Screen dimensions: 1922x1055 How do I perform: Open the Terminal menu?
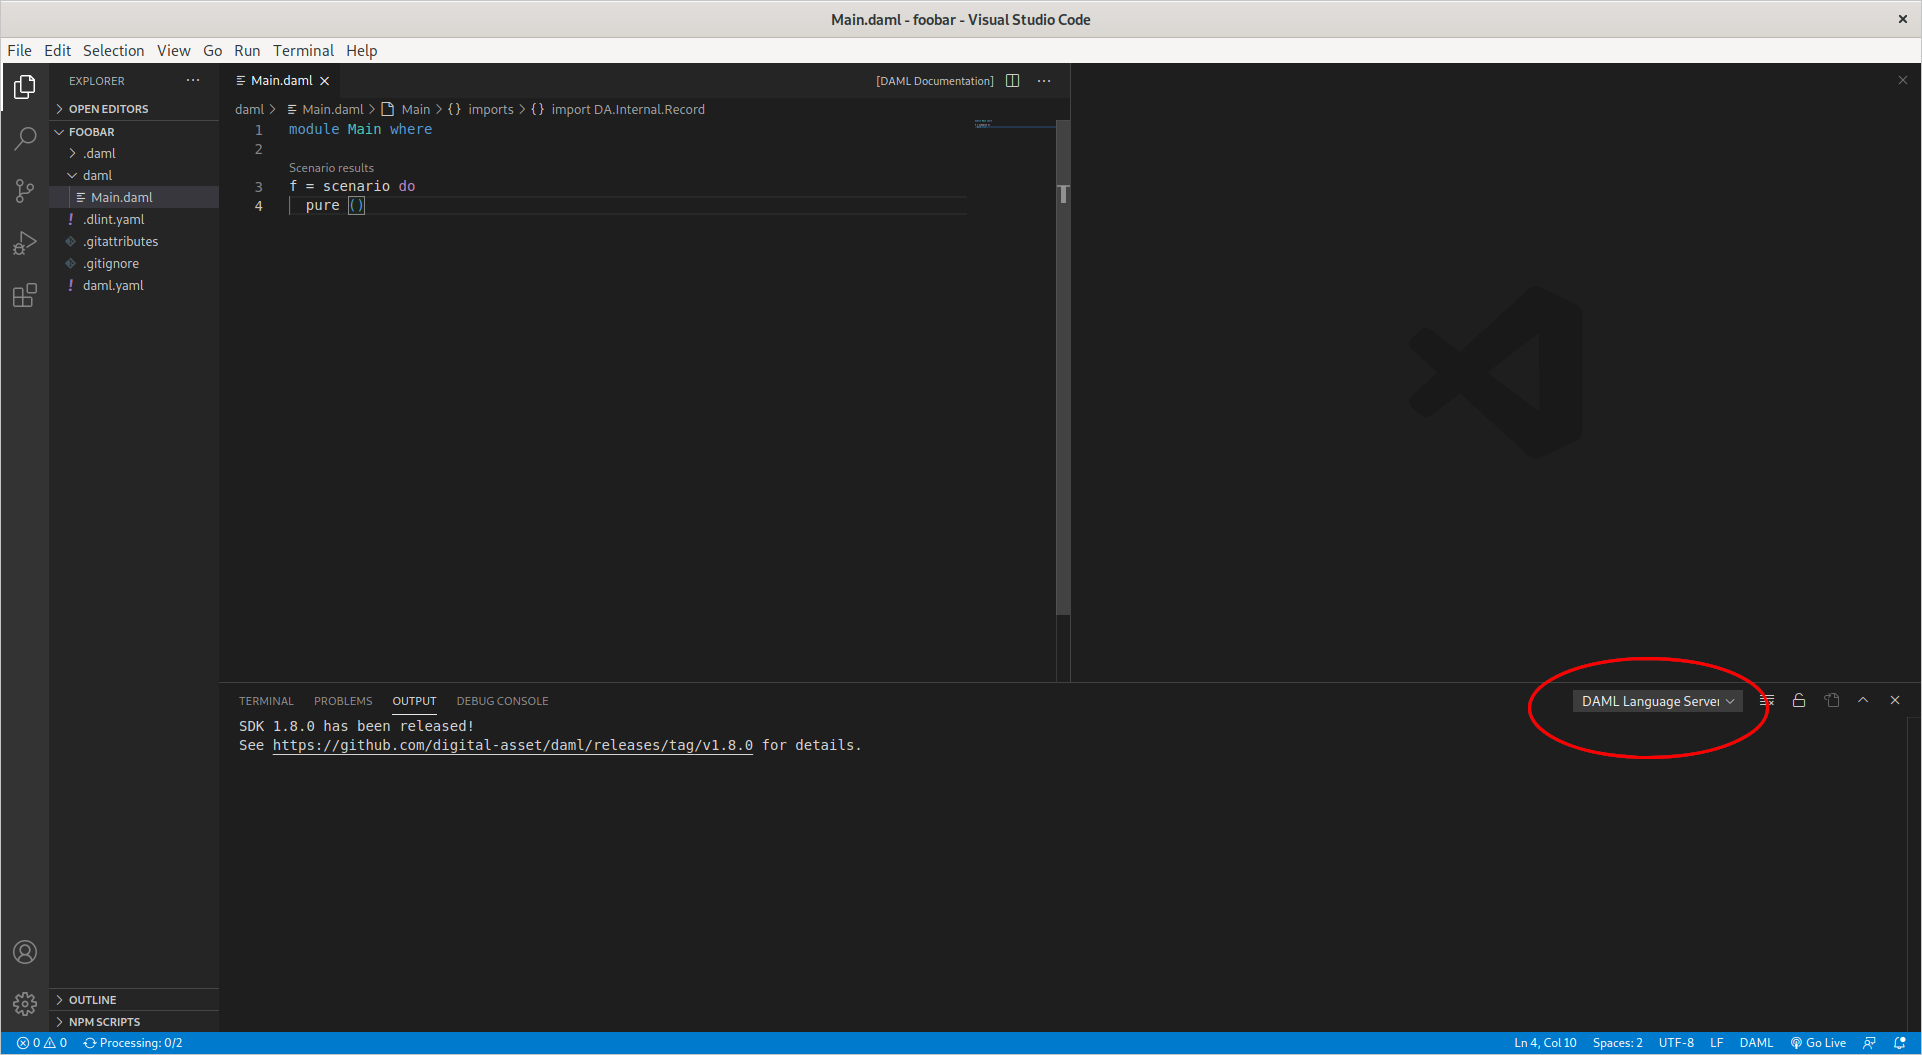tap(303, 50)
